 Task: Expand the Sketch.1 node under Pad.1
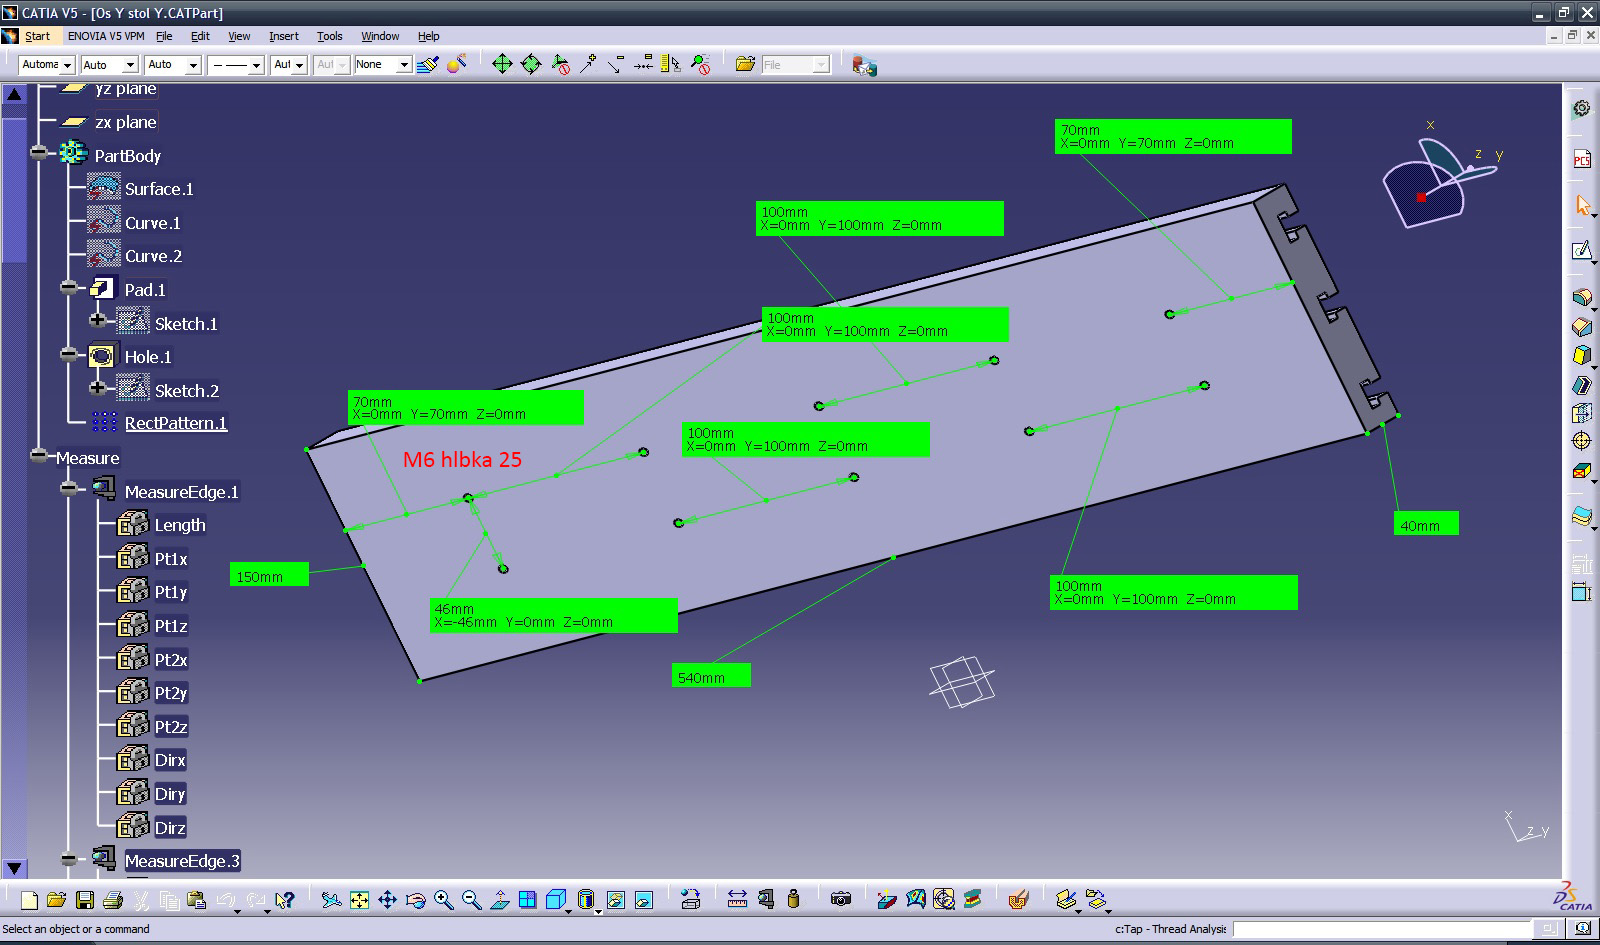[x=98, y=321]
